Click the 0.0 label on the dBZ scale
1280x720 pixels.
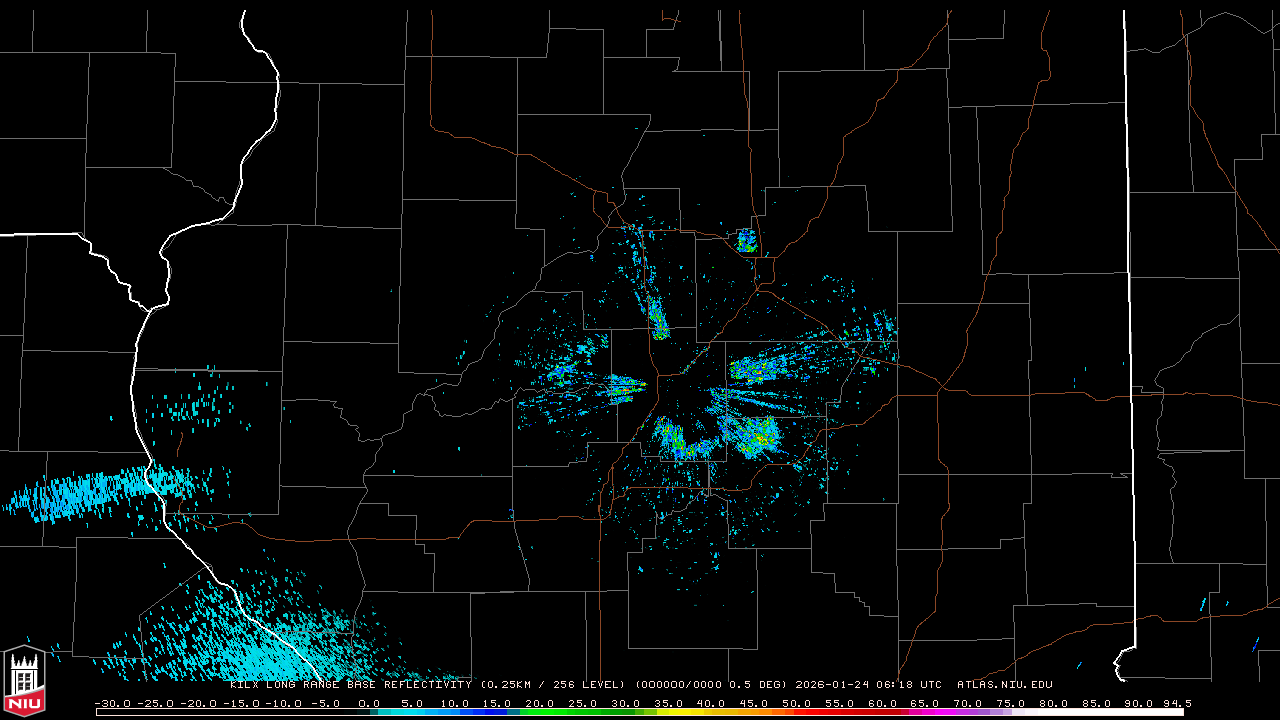(369, 703)
